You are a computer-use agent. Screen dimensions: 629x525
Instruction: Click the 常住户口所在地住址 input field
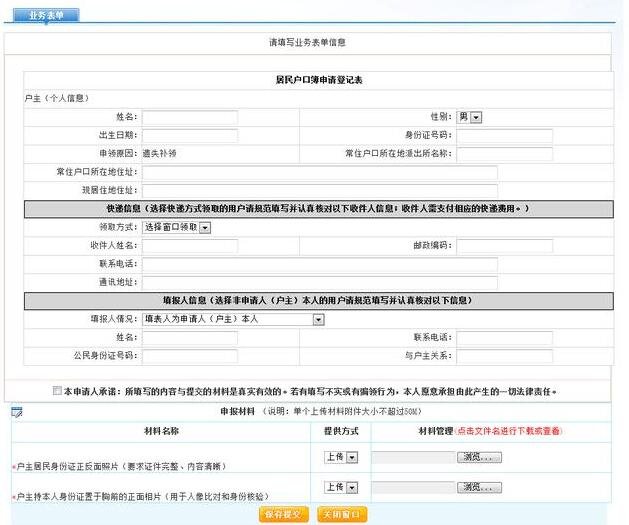coord(320,172)
